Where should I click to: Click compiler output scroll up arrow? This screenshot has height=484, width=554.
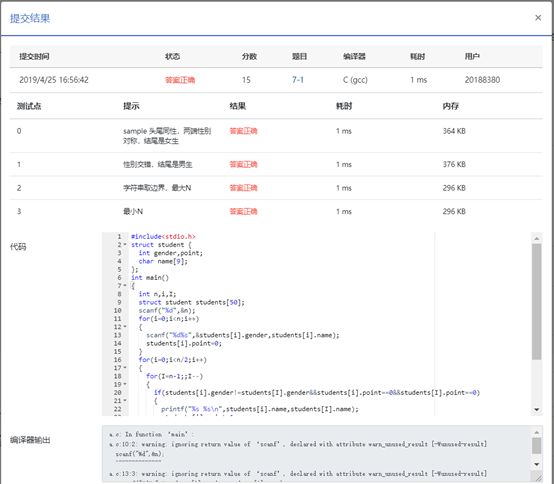536,432
